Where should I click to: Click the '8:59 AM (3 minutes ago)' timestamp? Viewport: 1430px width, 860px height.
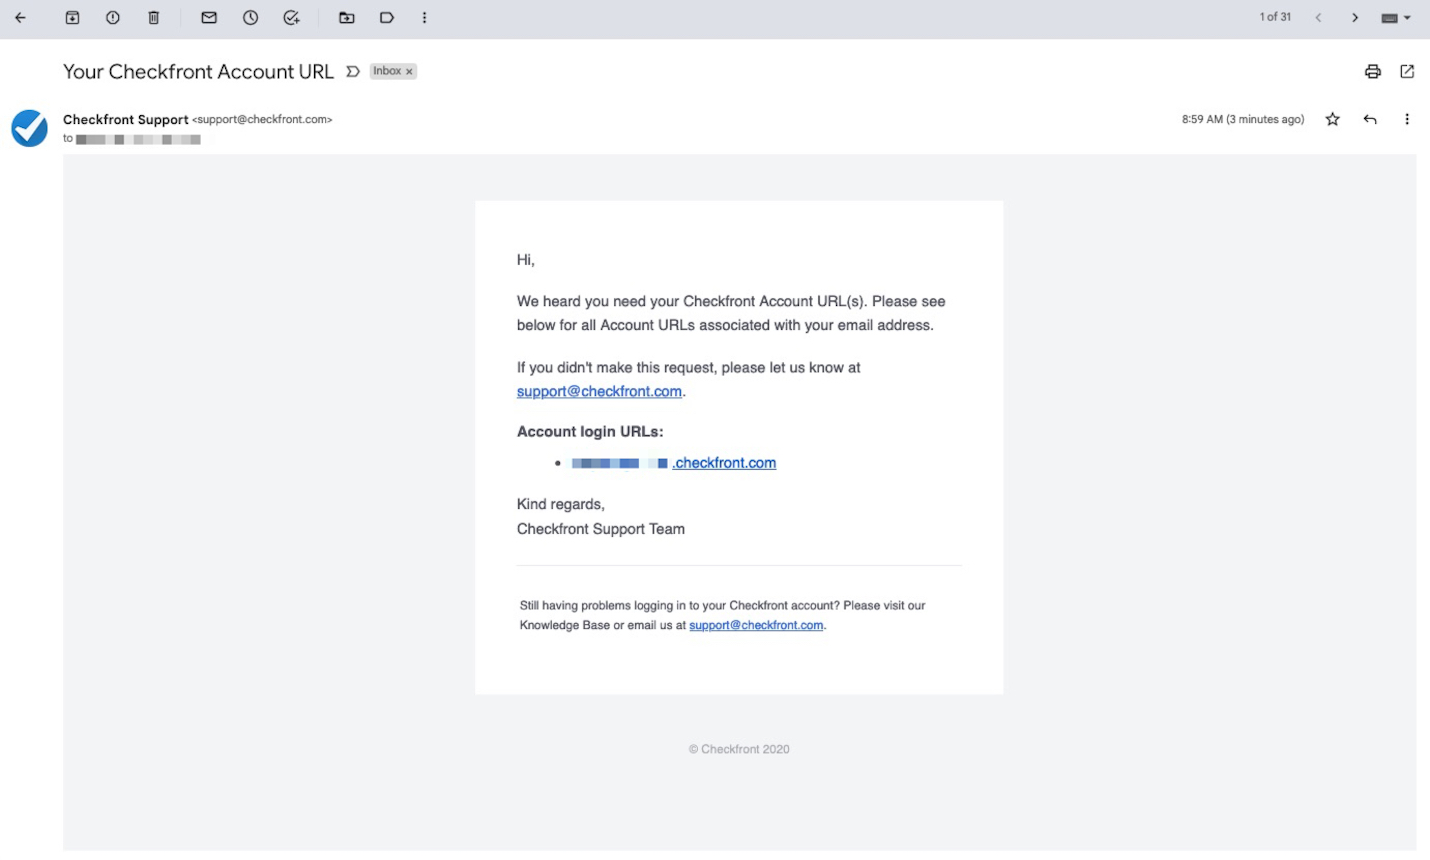(1243, 119)
